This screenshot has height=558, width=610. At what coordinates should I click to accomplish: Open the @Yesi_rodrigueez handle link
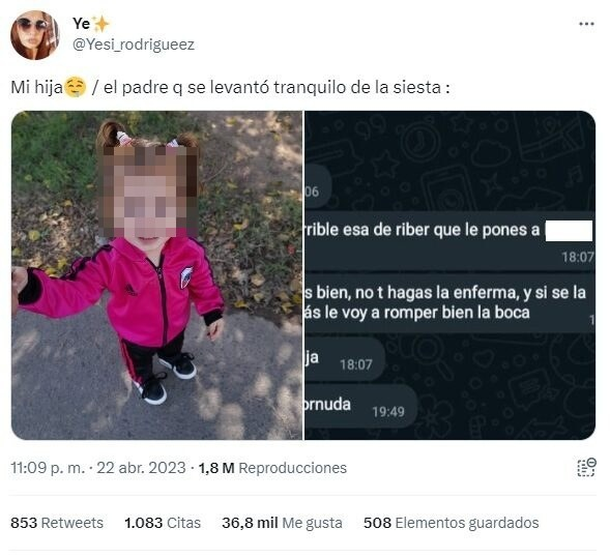coord(133,45)
